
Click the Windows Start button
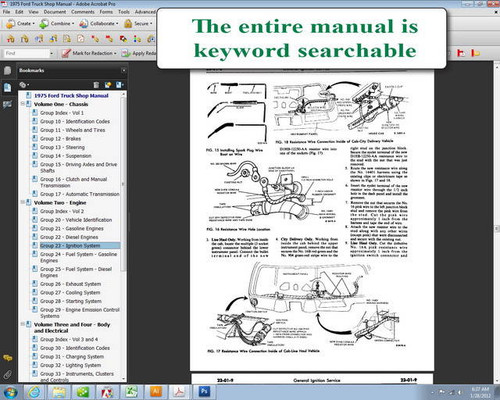[x=10, y=392]
